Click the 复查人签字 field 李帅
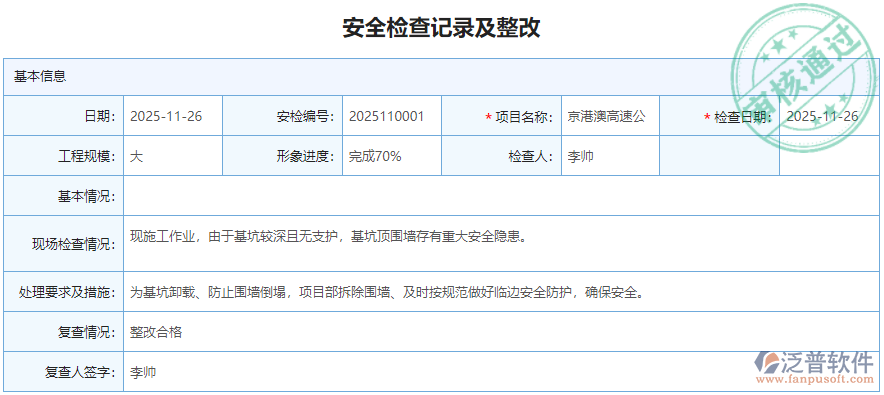The width and height of the screenshot is (884, 395). [x=501, y=372]
